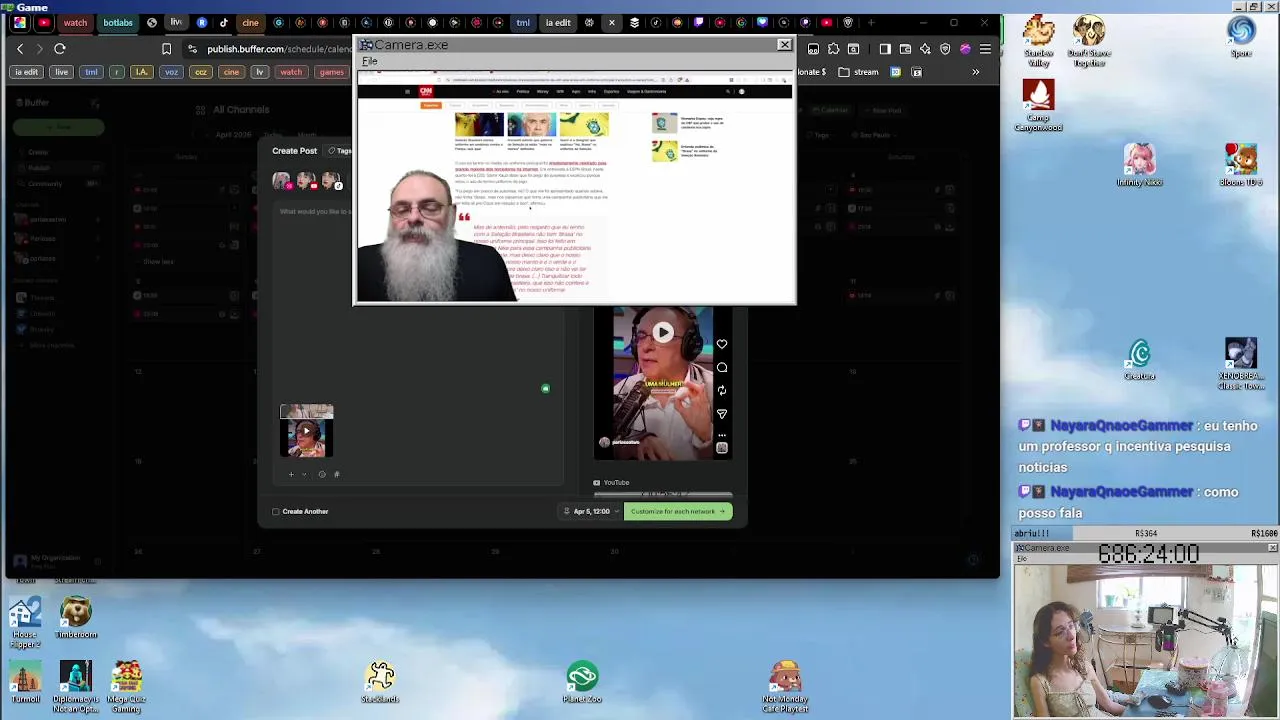The width and height of the screenshot is (1280, 720).
Task: Click the plus icon below the attached video
Action: 291,474
